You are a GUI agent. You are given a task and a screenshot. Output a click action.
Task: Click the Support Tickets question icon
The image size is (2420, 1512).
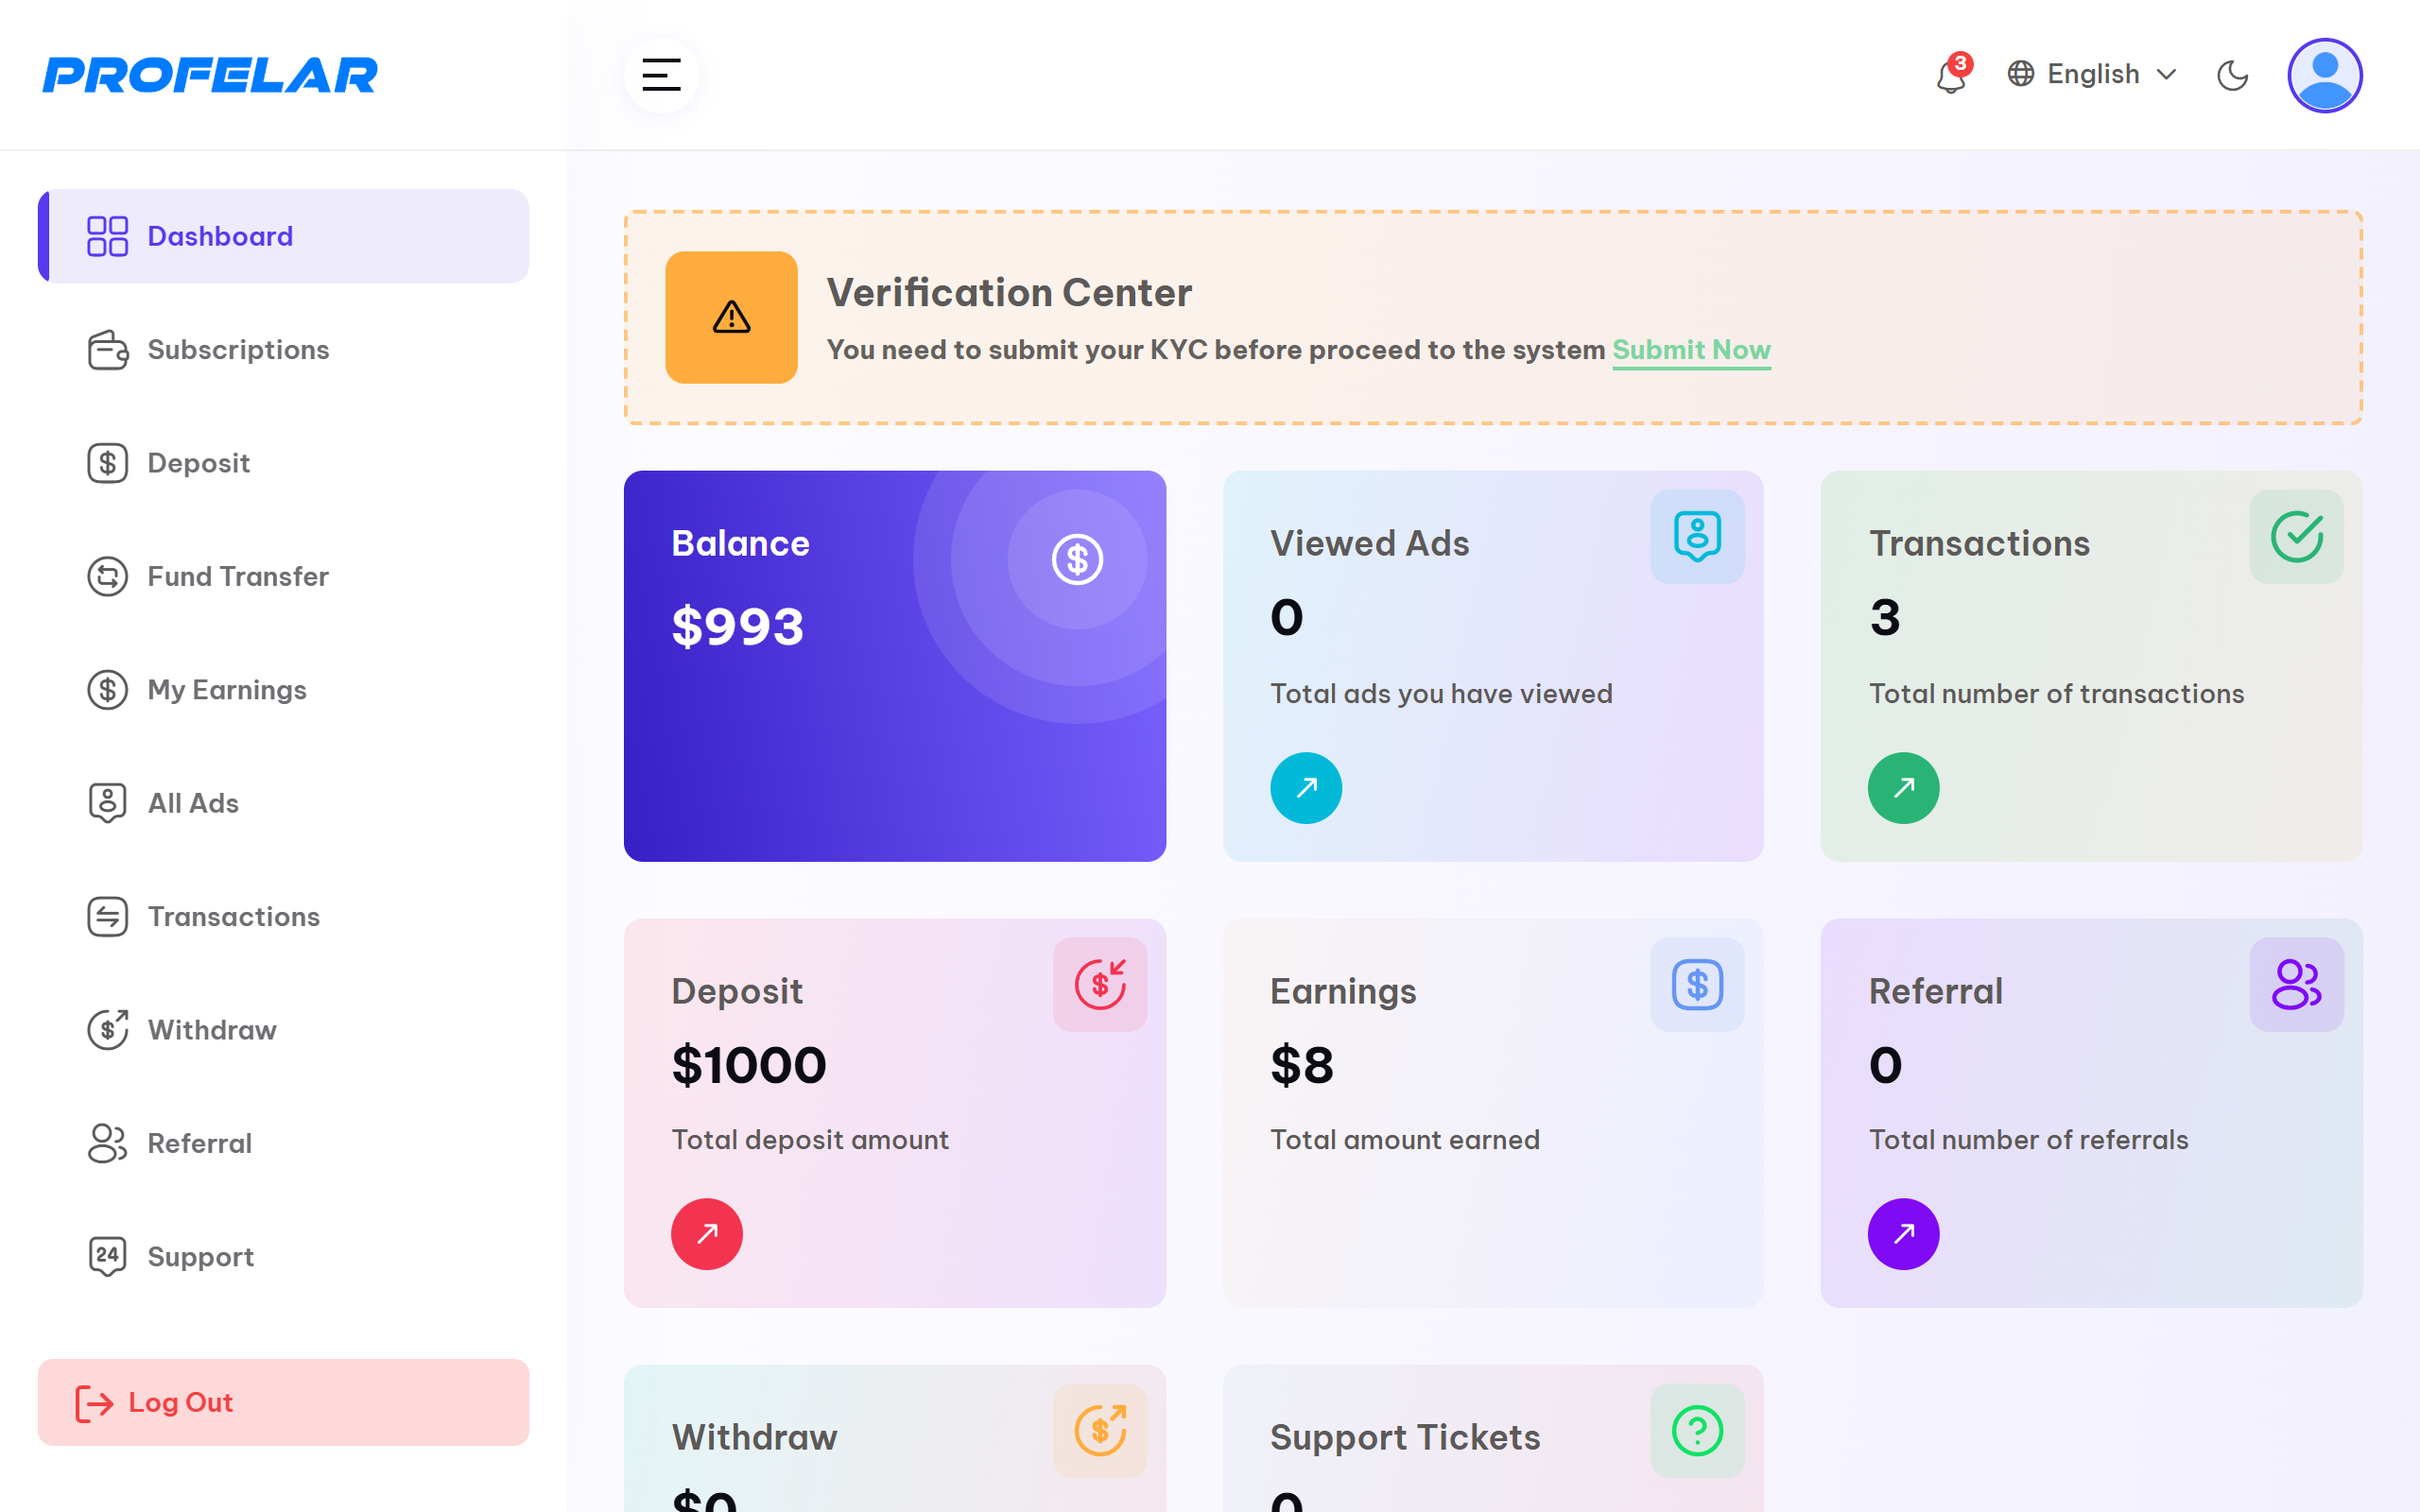[1697, 1431]
